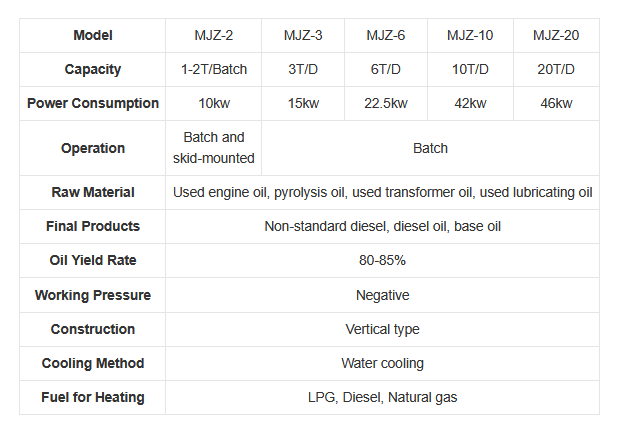The width and height of the screenshot is (625, 433).
Task: Click the Model header cell
Action: coord(93,36)
